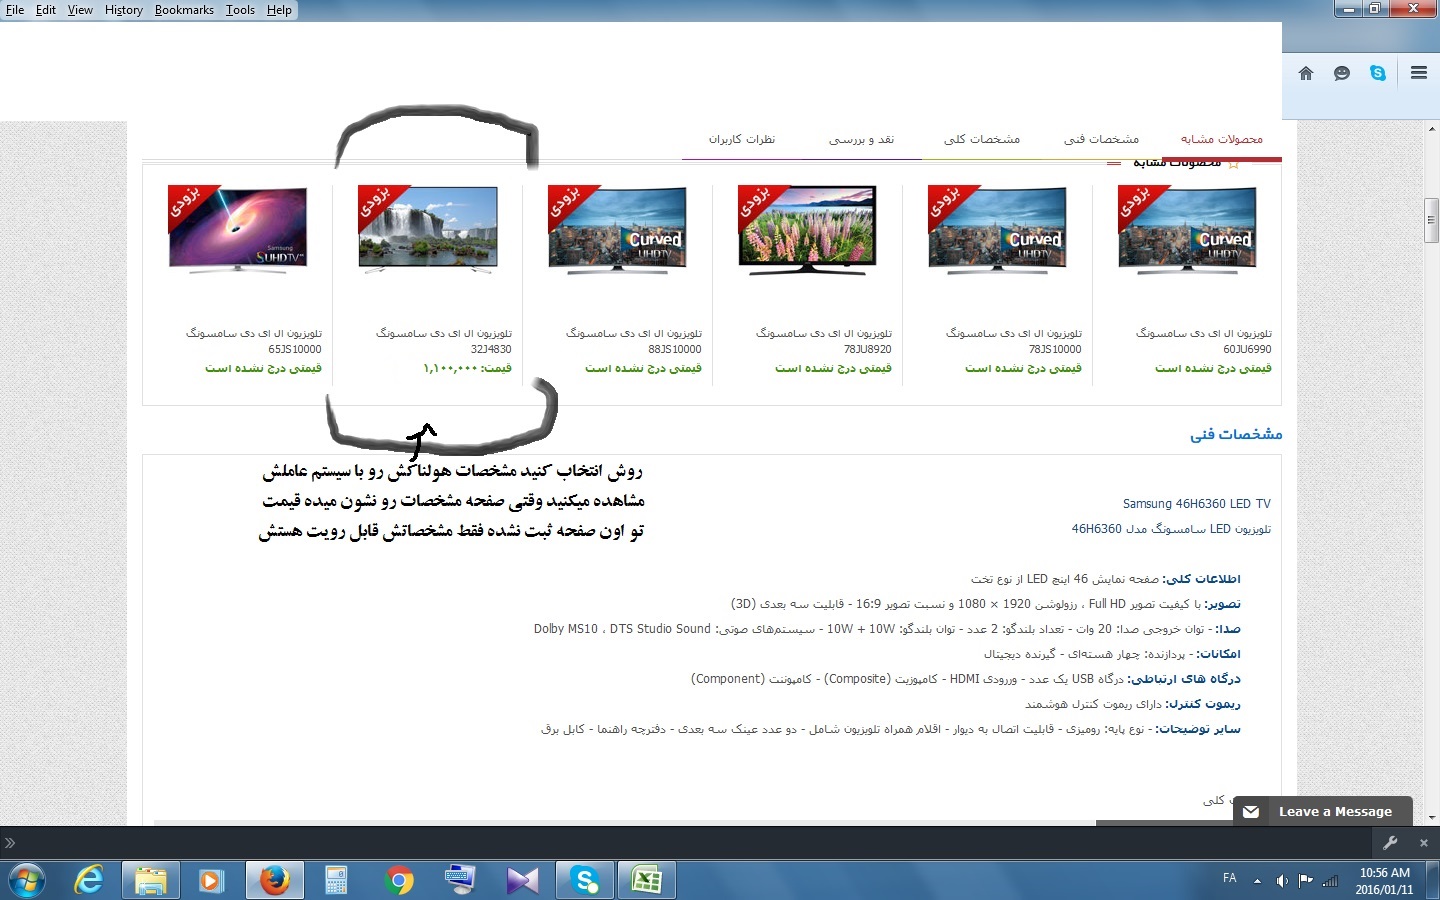Click the Firefox home icon
Image resolution: width=1440 pixels, height=900 pixels.
click(1306, 73)
